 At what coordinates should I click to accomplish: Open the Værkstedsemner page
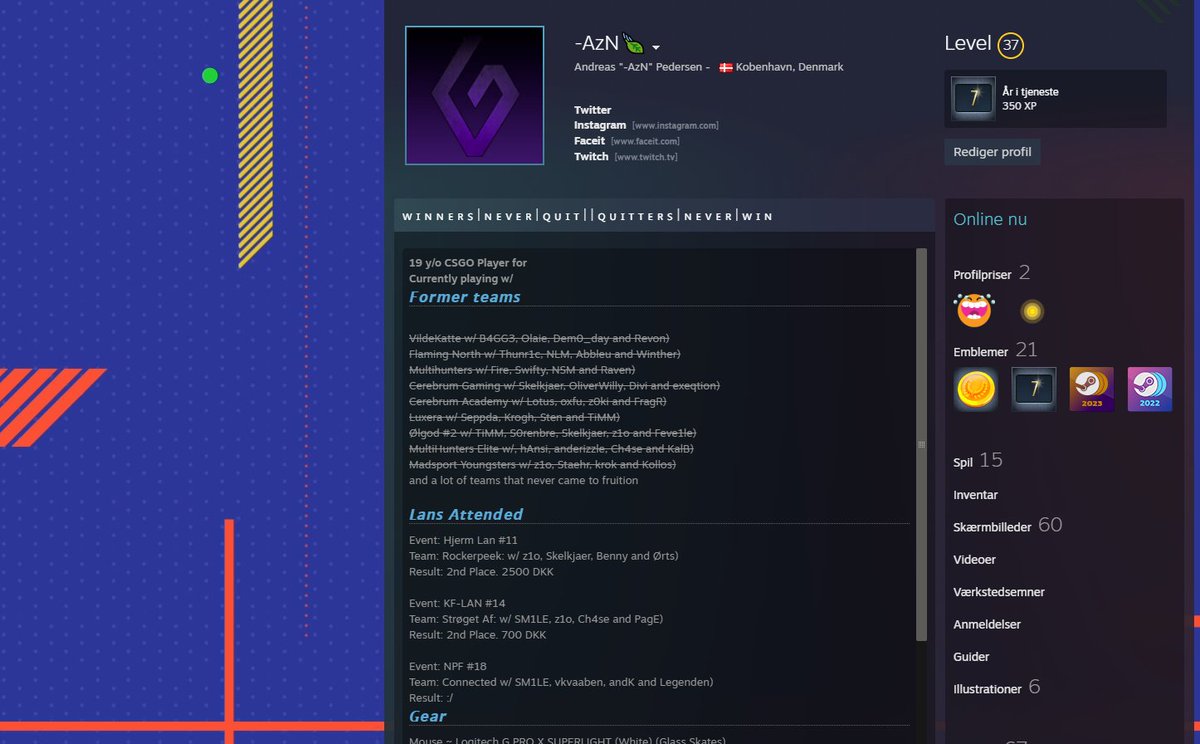point(999,592)
